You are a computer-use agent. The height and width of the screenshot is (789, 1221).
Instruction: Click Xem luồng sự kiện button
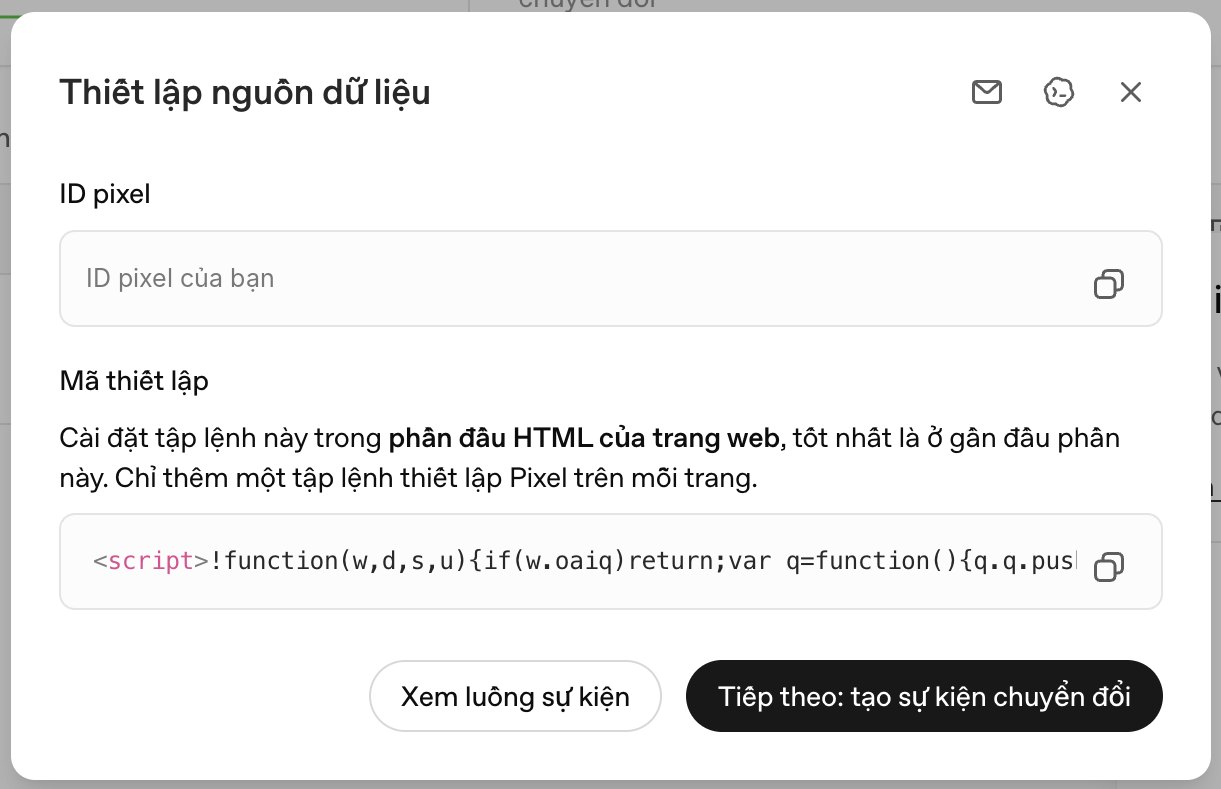515,696
